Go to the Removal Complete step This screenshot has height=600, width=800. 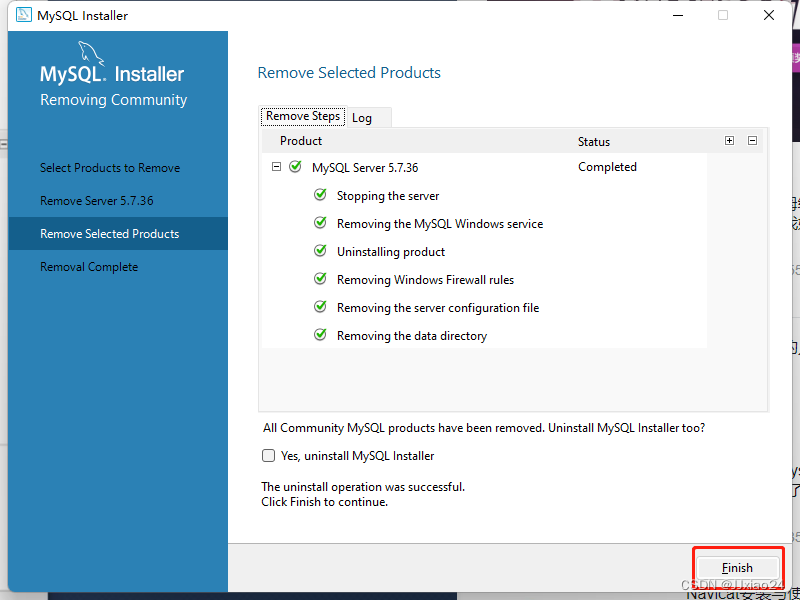coord(89,267)
